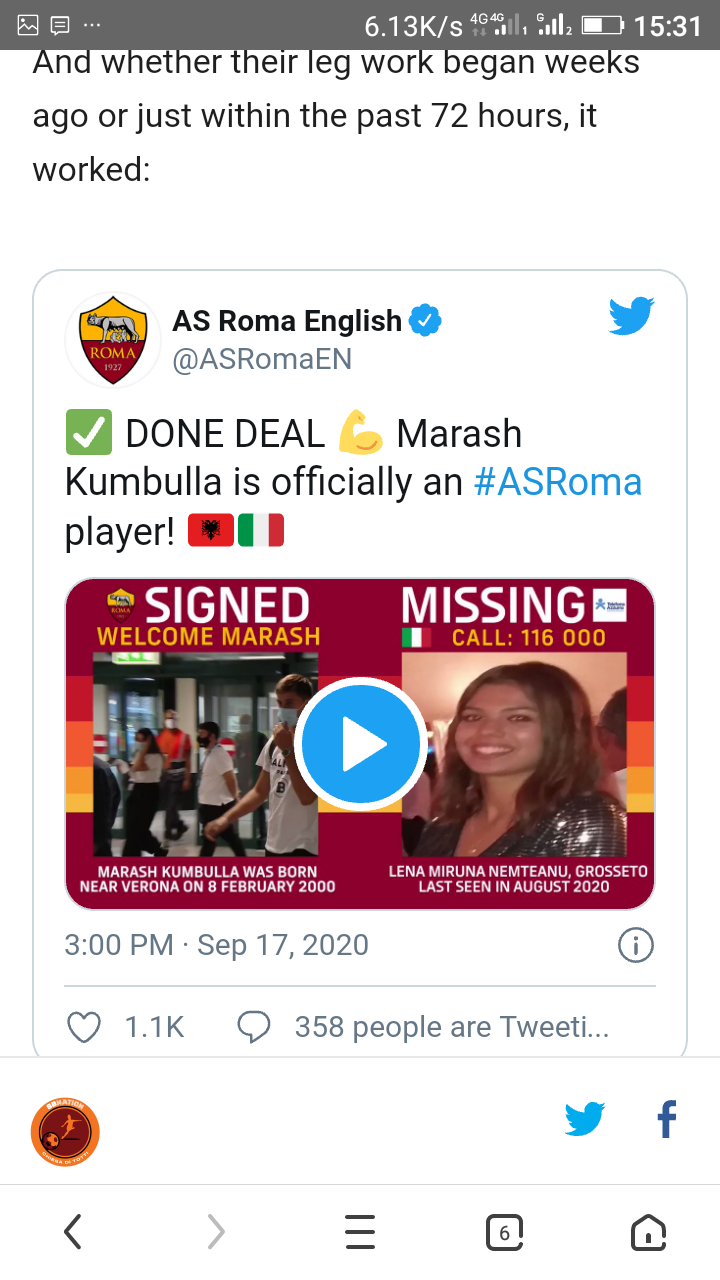Open AS Roma club crest avatar
Viewport: 720px width, 1280px height.
coord(113,340)
